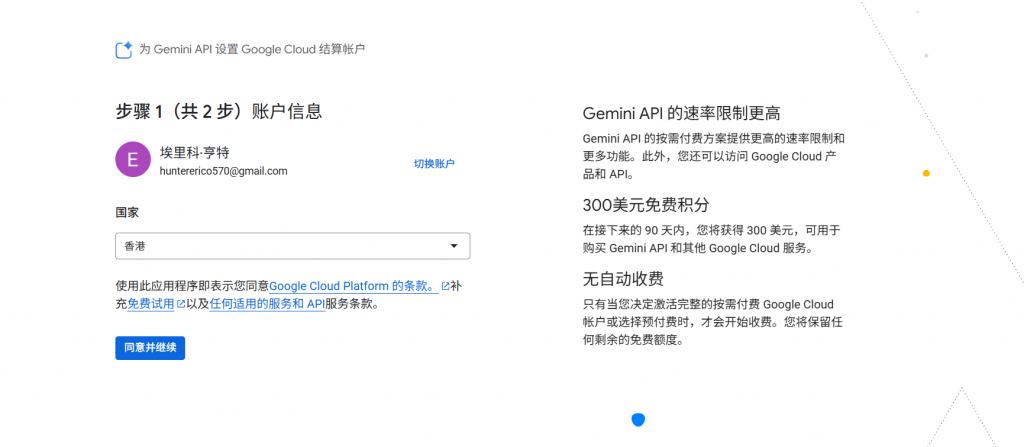Image resolution: width=1024 pixels, height=447 pixels.
Task: Click external-link icon after 免费试用
Action: pos(181,304)
